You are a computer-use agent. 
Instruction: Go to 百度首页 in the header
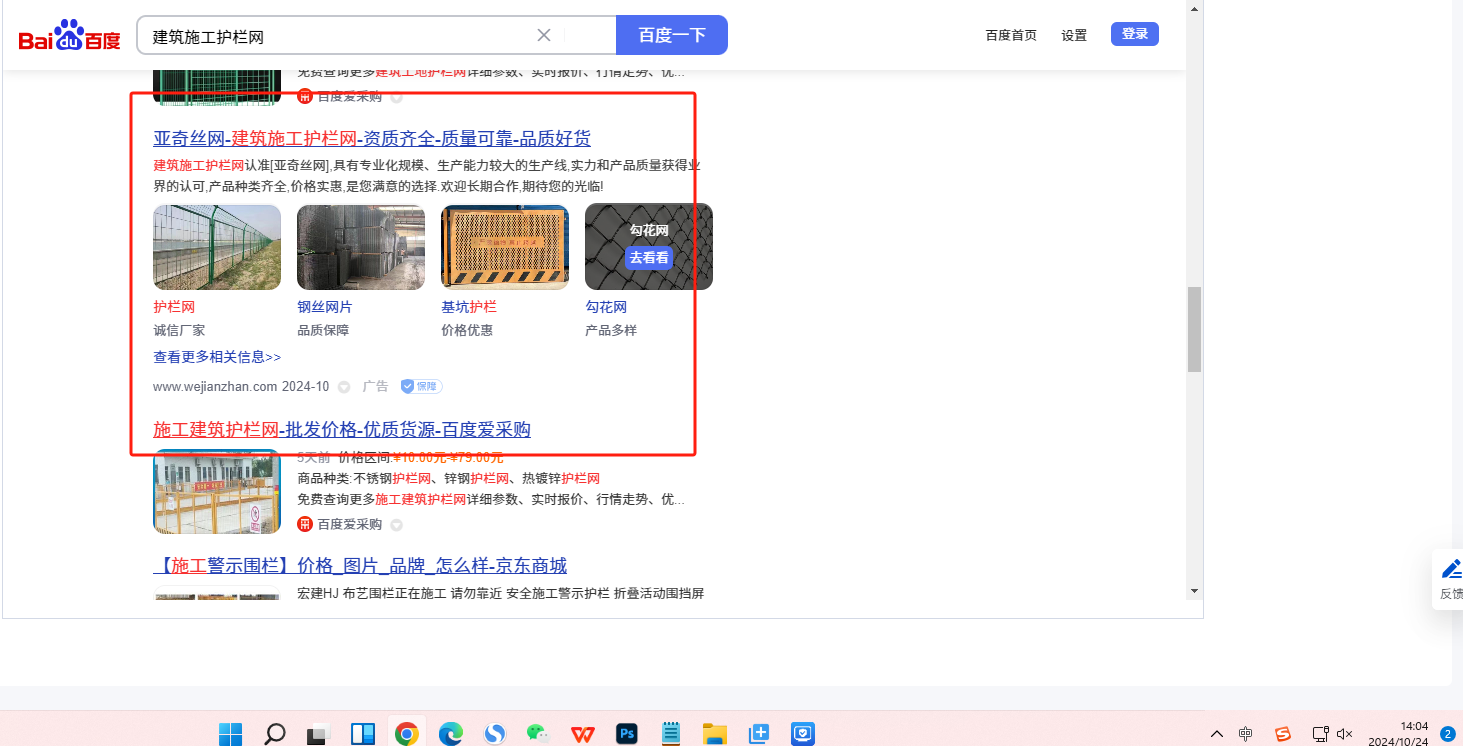point(1011,35)
